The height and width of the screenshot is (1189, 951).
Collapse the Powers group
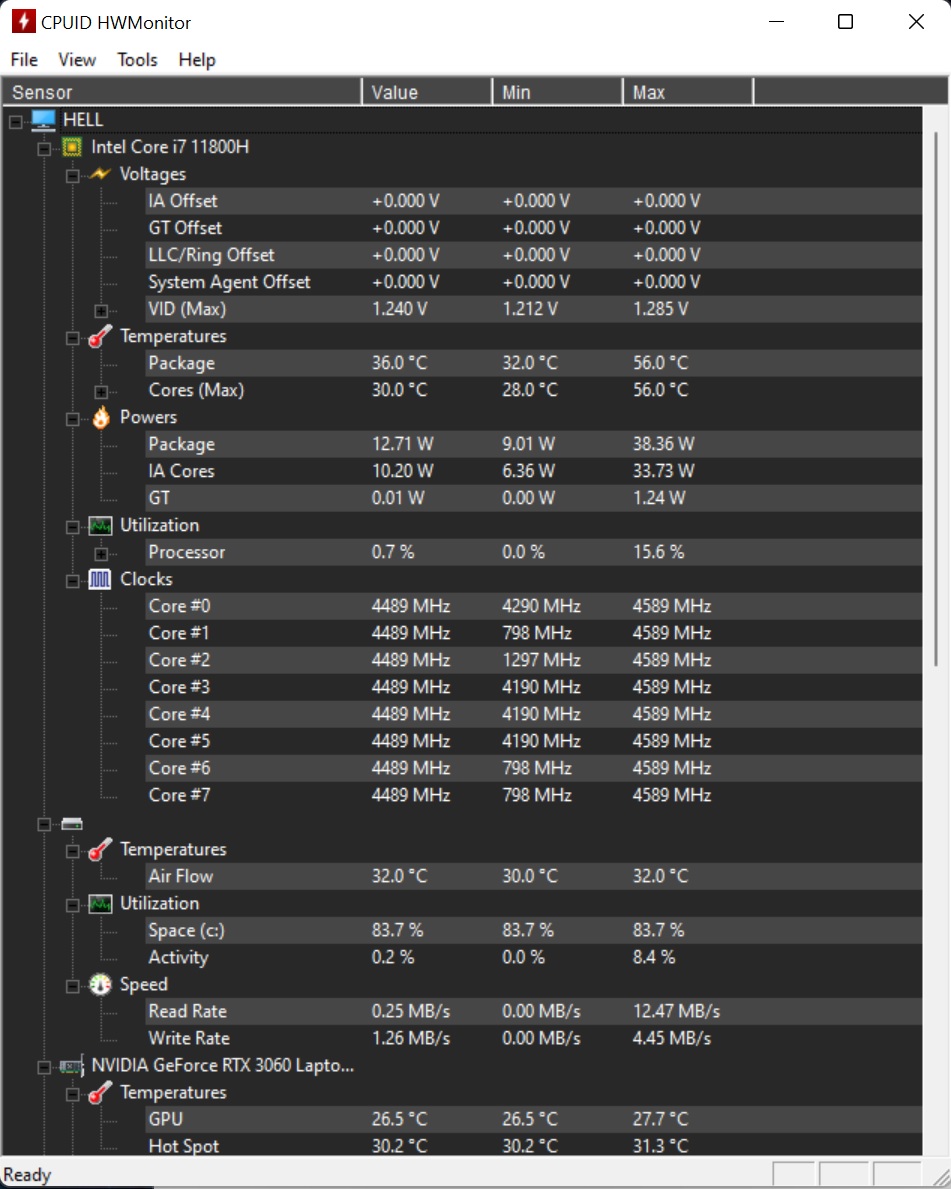(72, 419)
